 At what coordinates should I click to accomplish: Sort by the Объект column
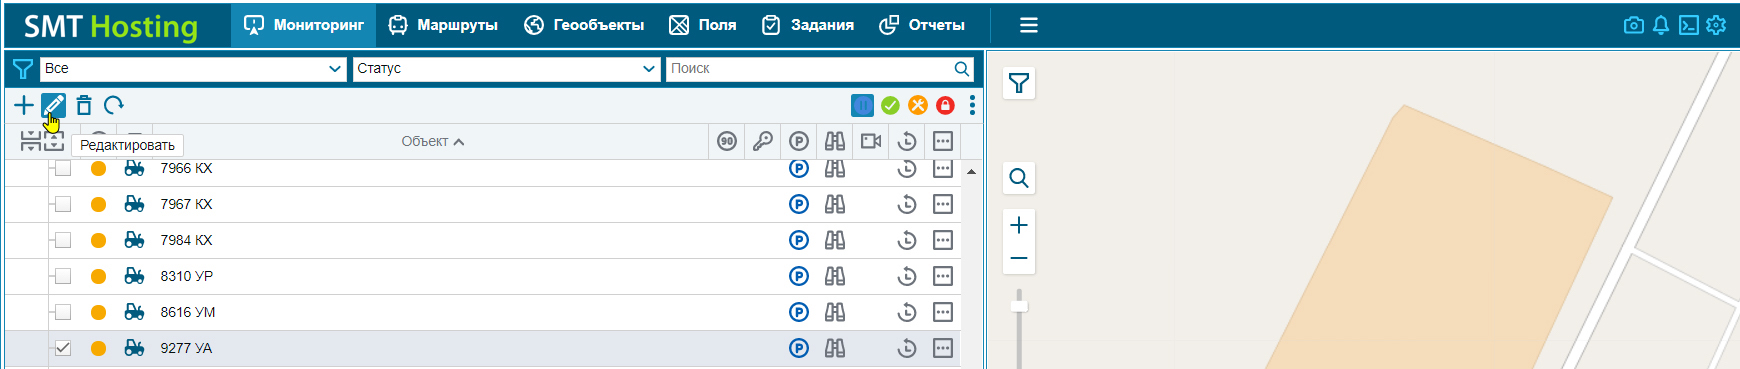tap(432, 141)
